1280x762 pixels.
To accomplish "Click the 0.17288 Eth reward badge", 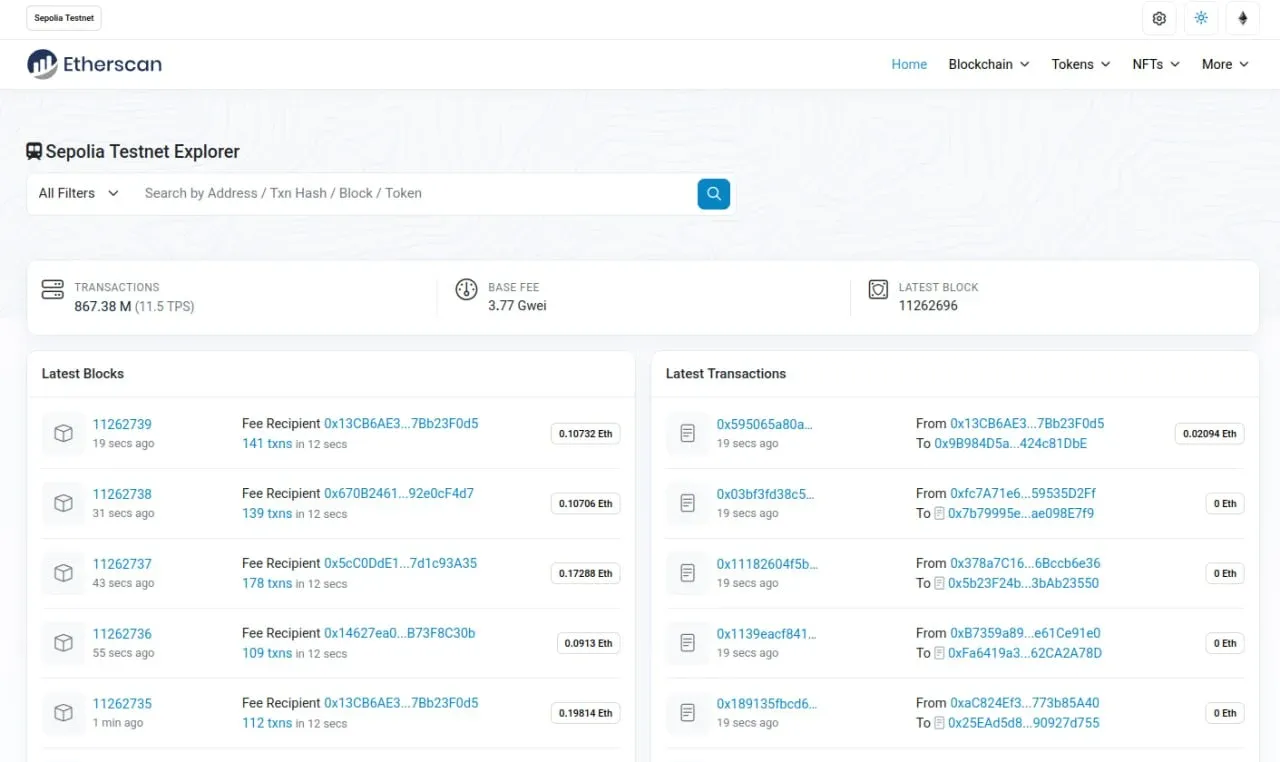I will [x=585, y=573].
